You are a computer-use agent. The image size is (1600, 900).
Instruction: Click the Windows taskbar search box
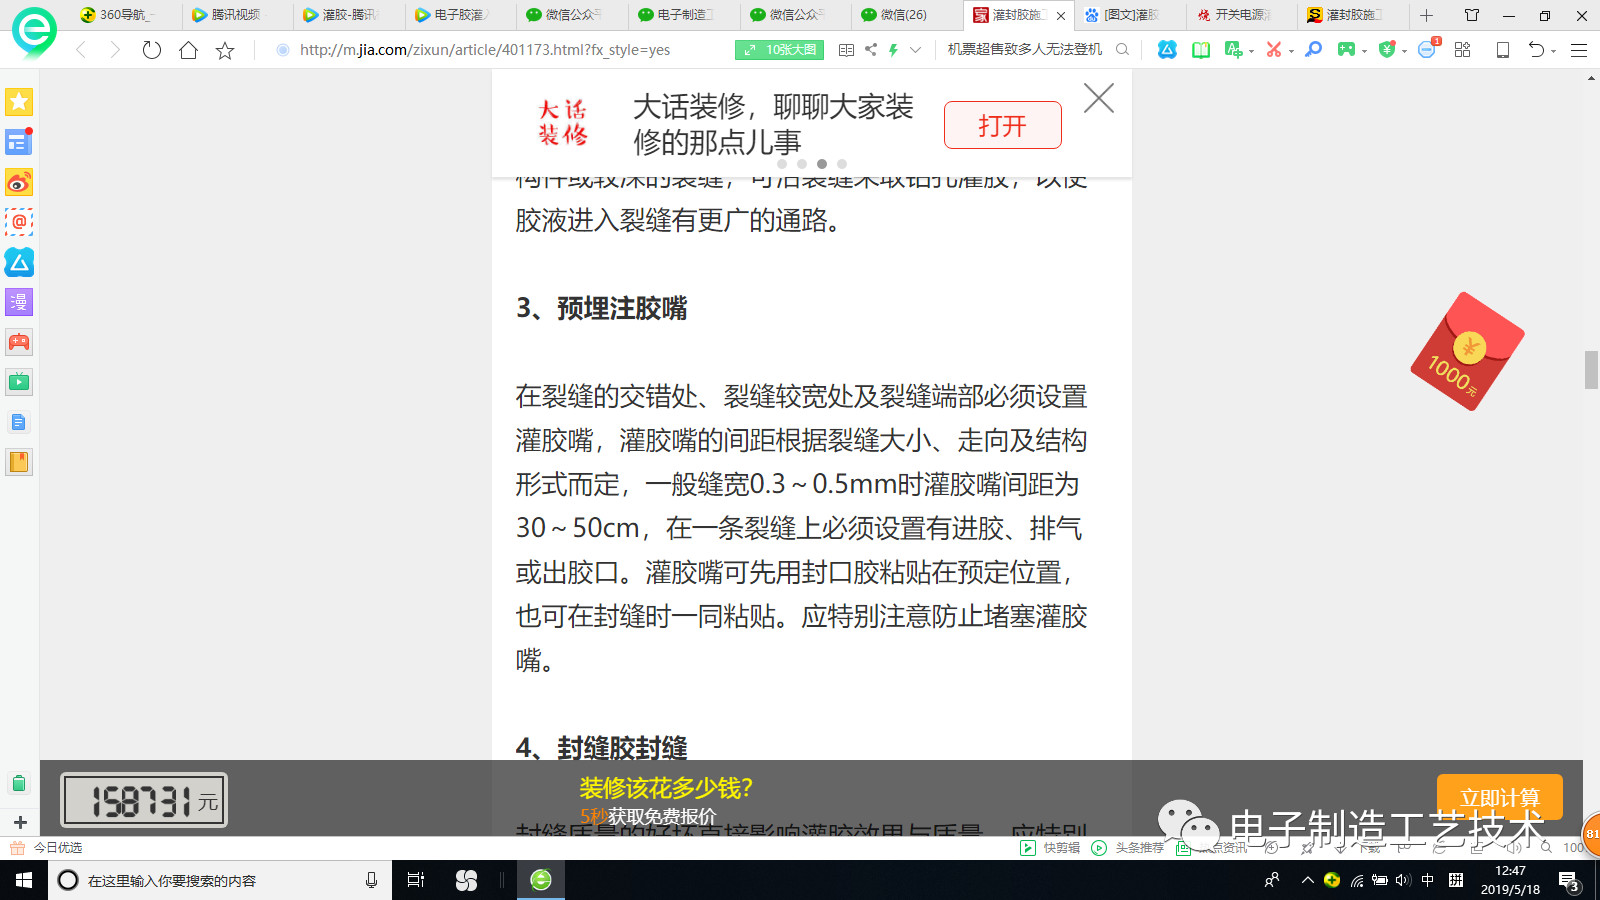pos(218,880)
